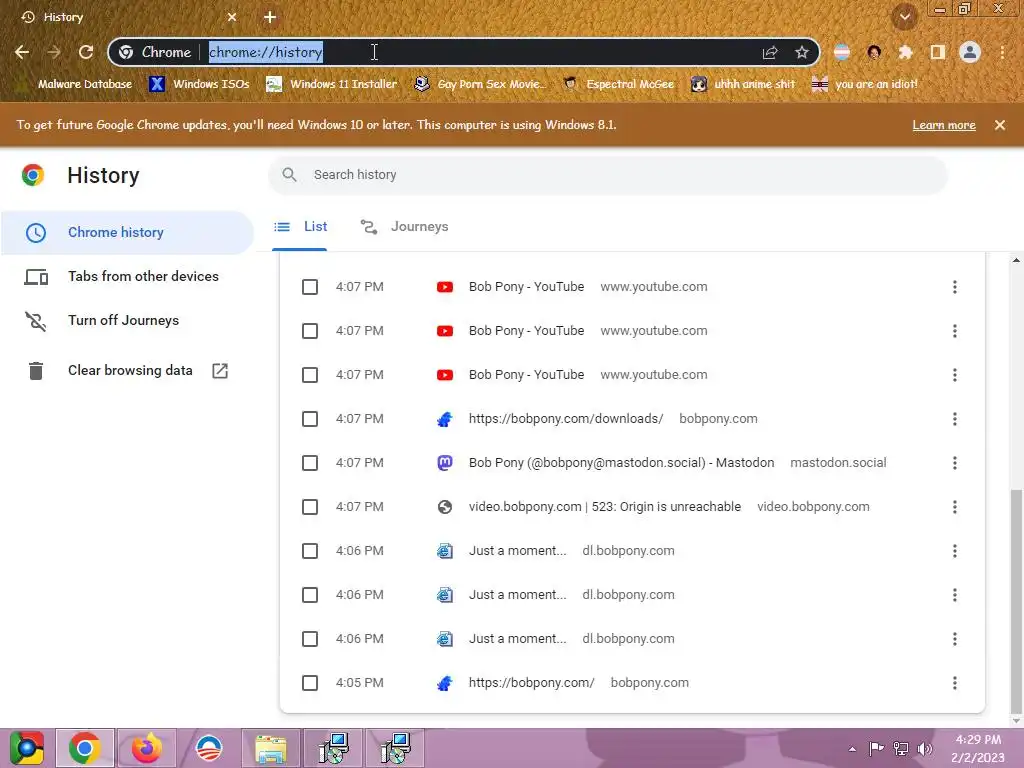Close the History tab

point(232,17)
